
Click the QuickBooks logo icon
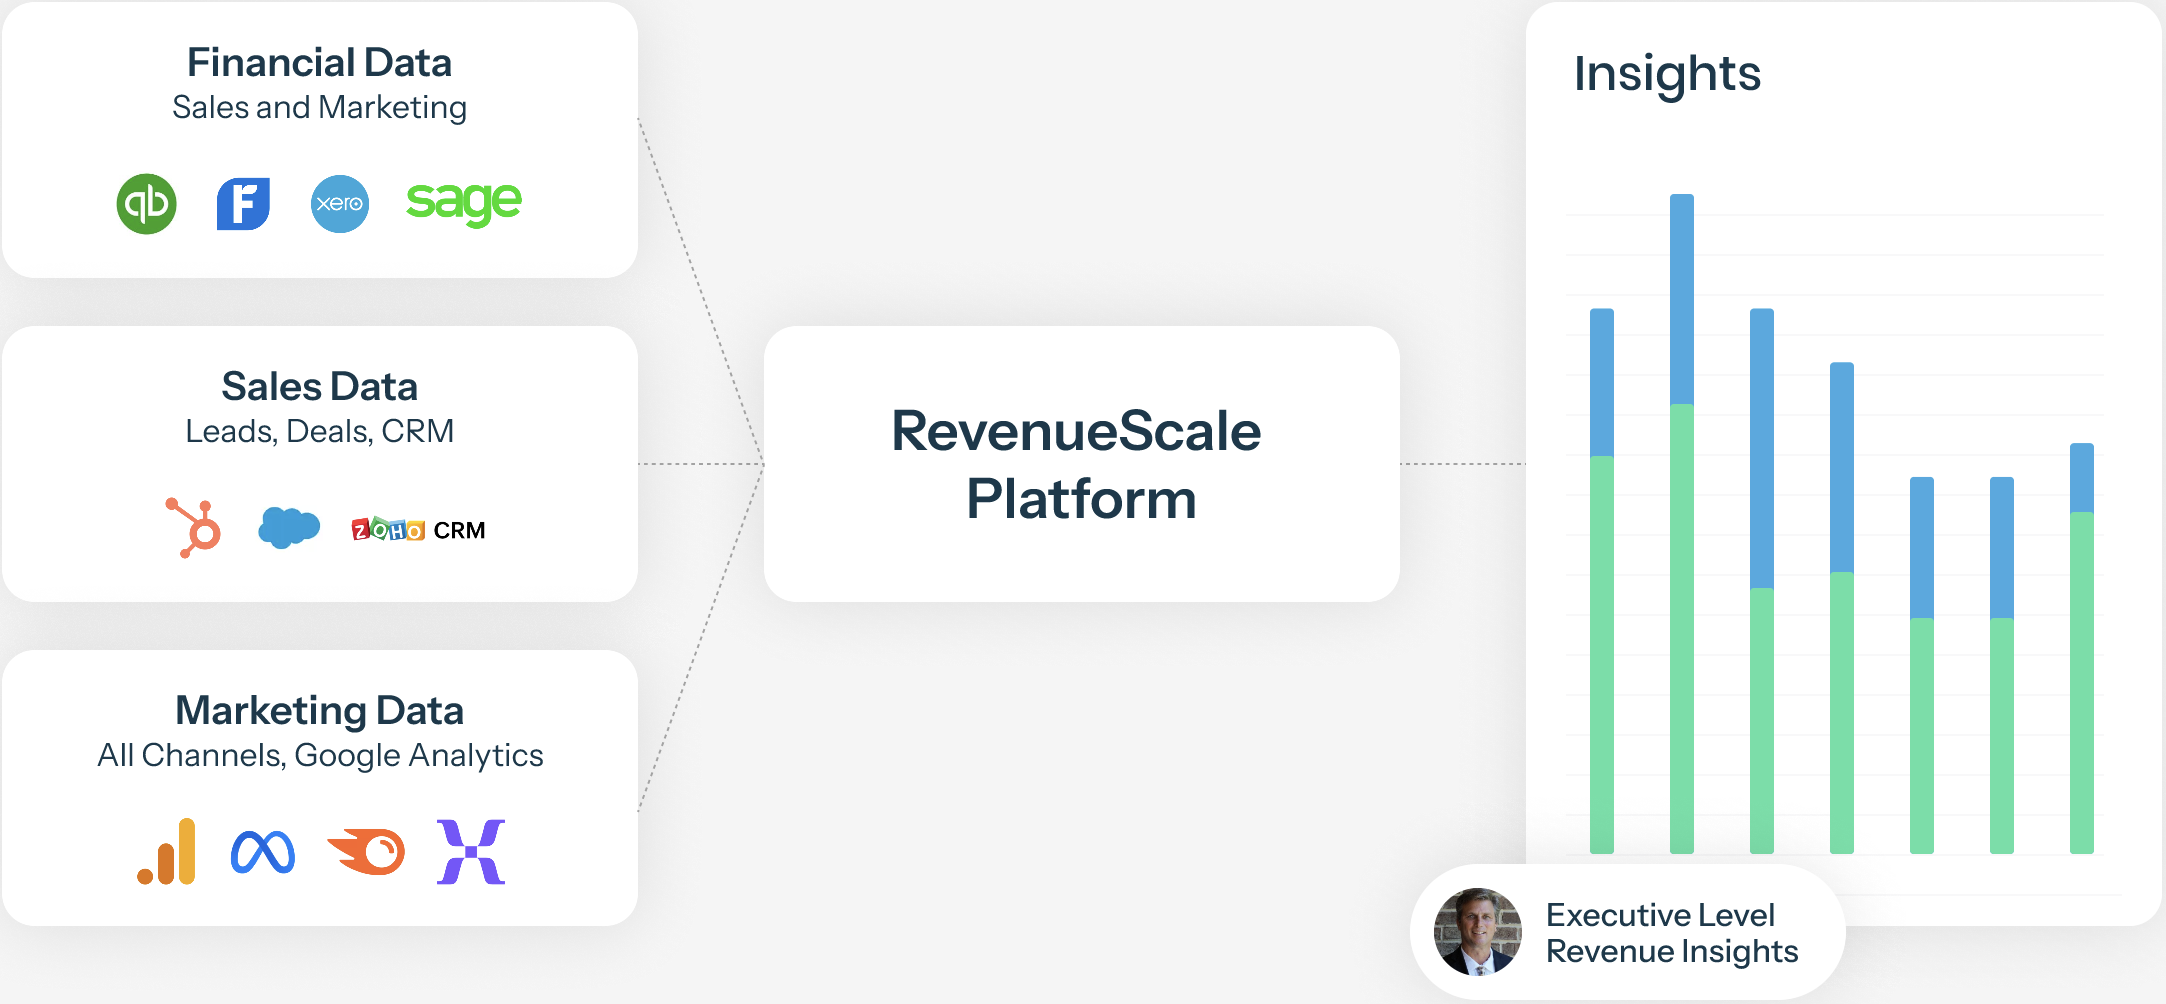tap(147, 204)
